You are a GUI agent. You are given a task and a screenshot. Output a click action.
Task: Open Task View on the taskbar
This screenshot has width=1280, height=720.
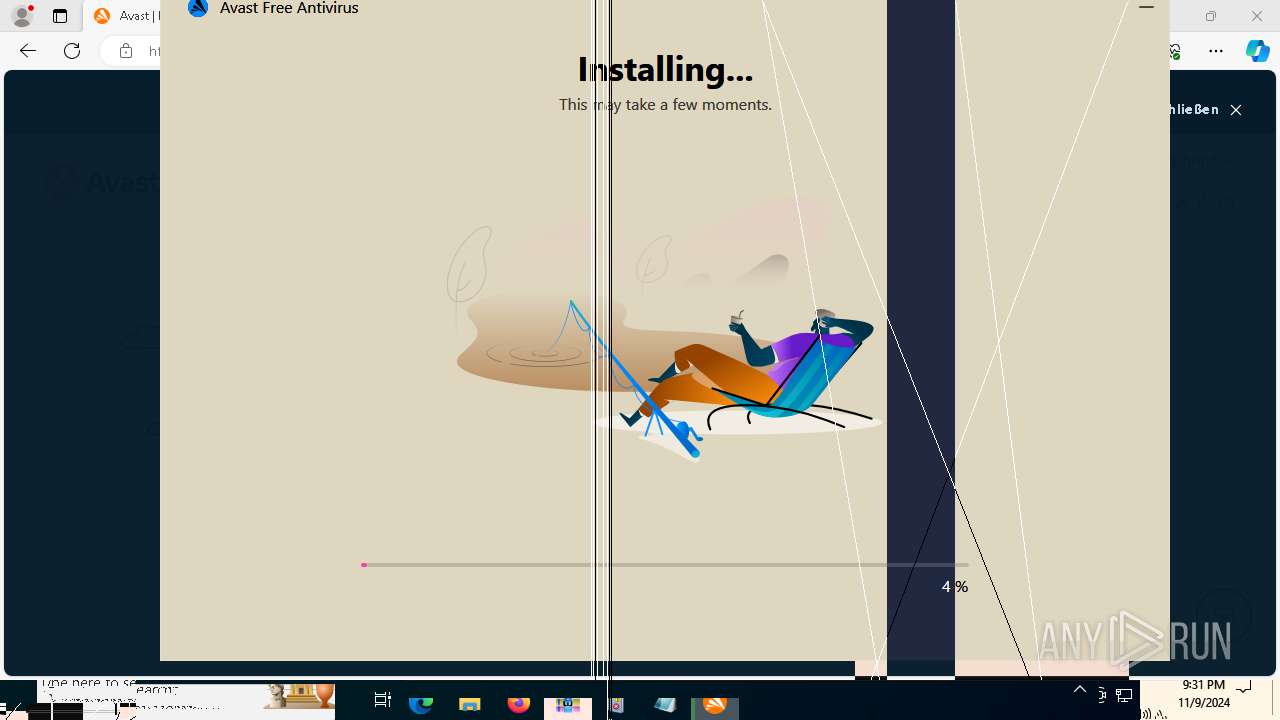click(x=382, y=701)
